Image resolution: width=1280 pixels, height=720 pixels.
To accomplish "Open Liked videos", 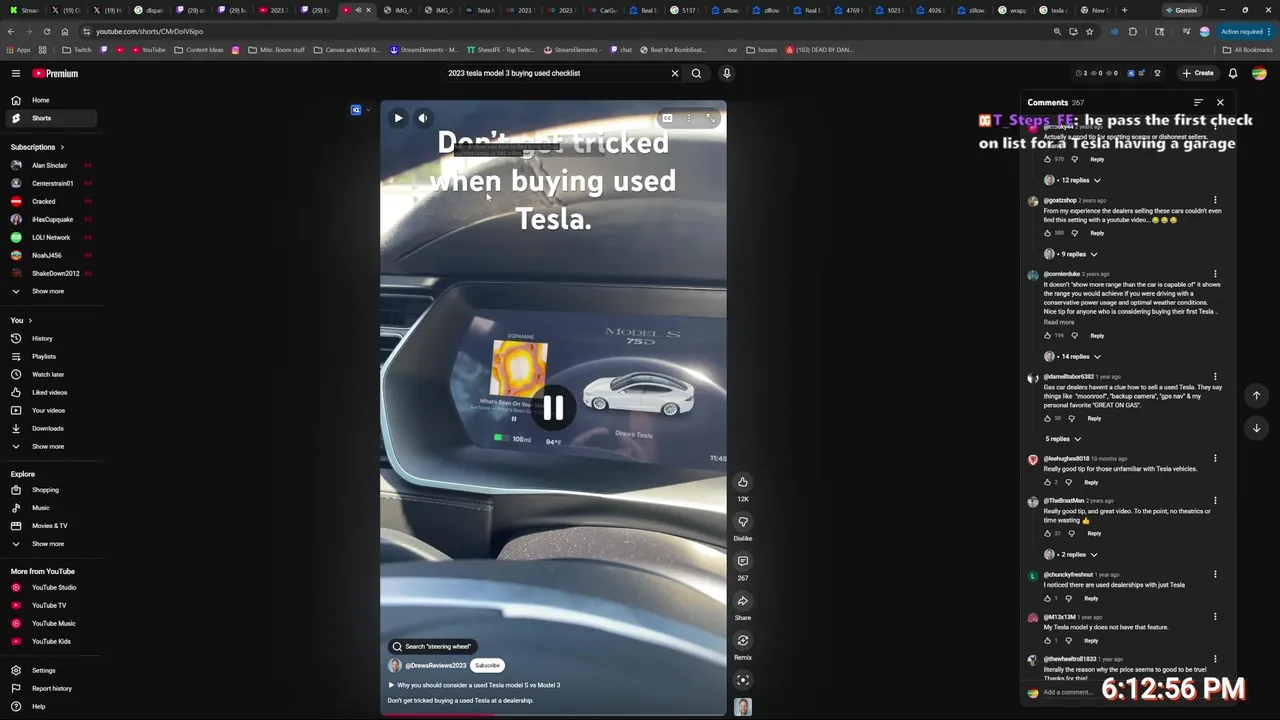I will point(50,392).
